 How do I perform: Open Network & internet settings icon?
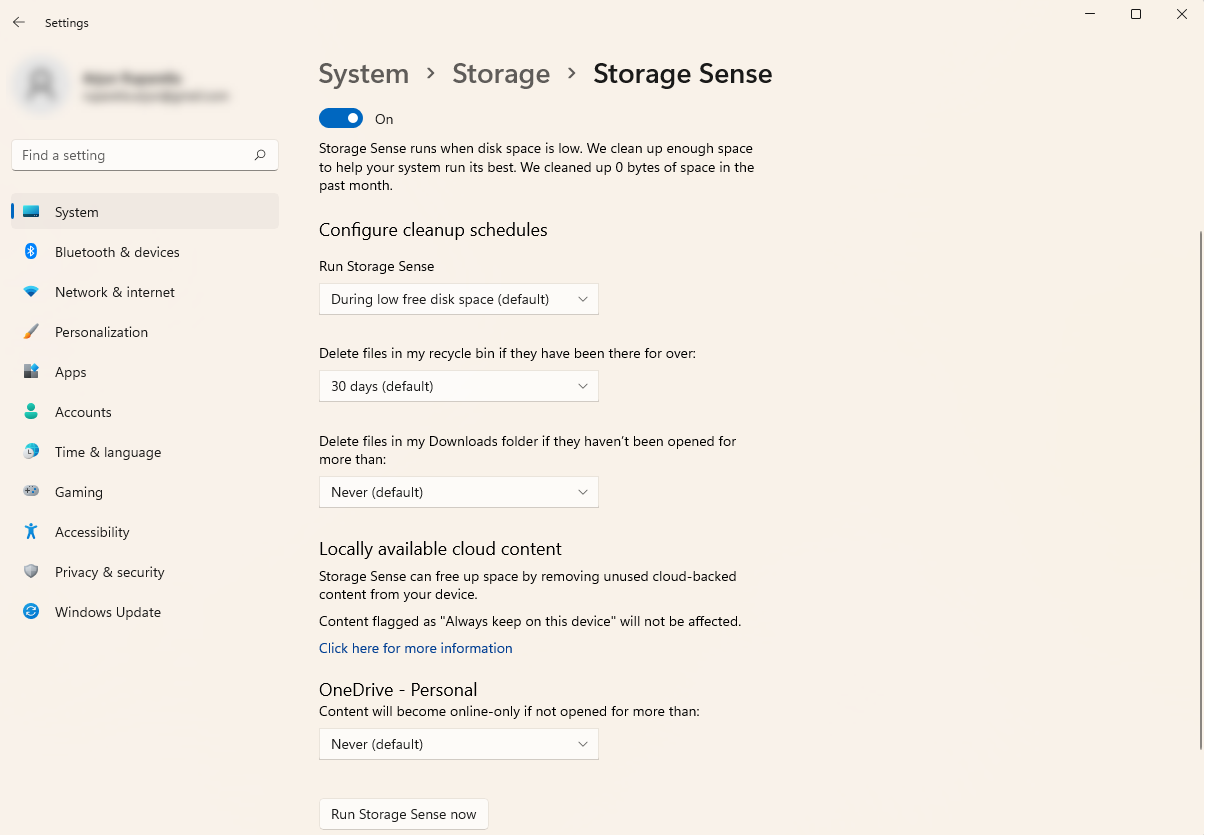tap(33, 292)
